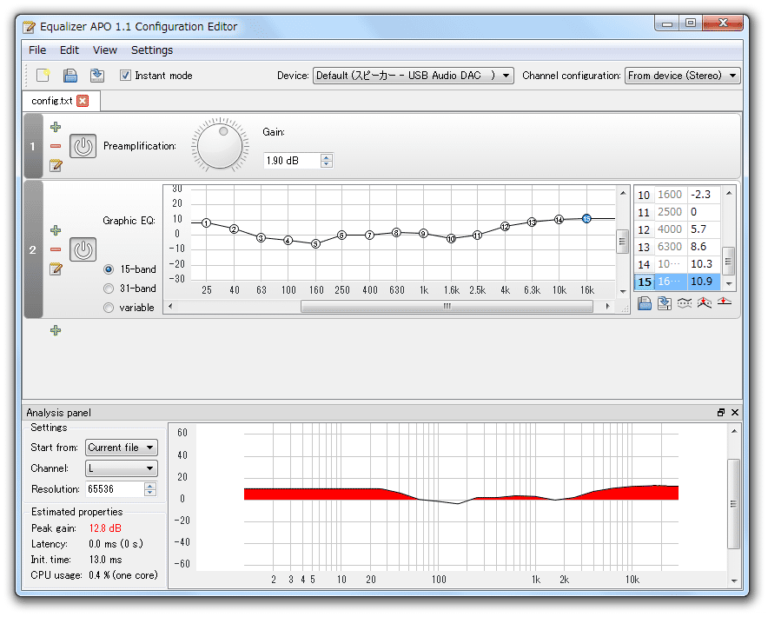Viewport: 768px width, 617px height.
Task: Open the Device dropdown
Action: pos(413,75)
